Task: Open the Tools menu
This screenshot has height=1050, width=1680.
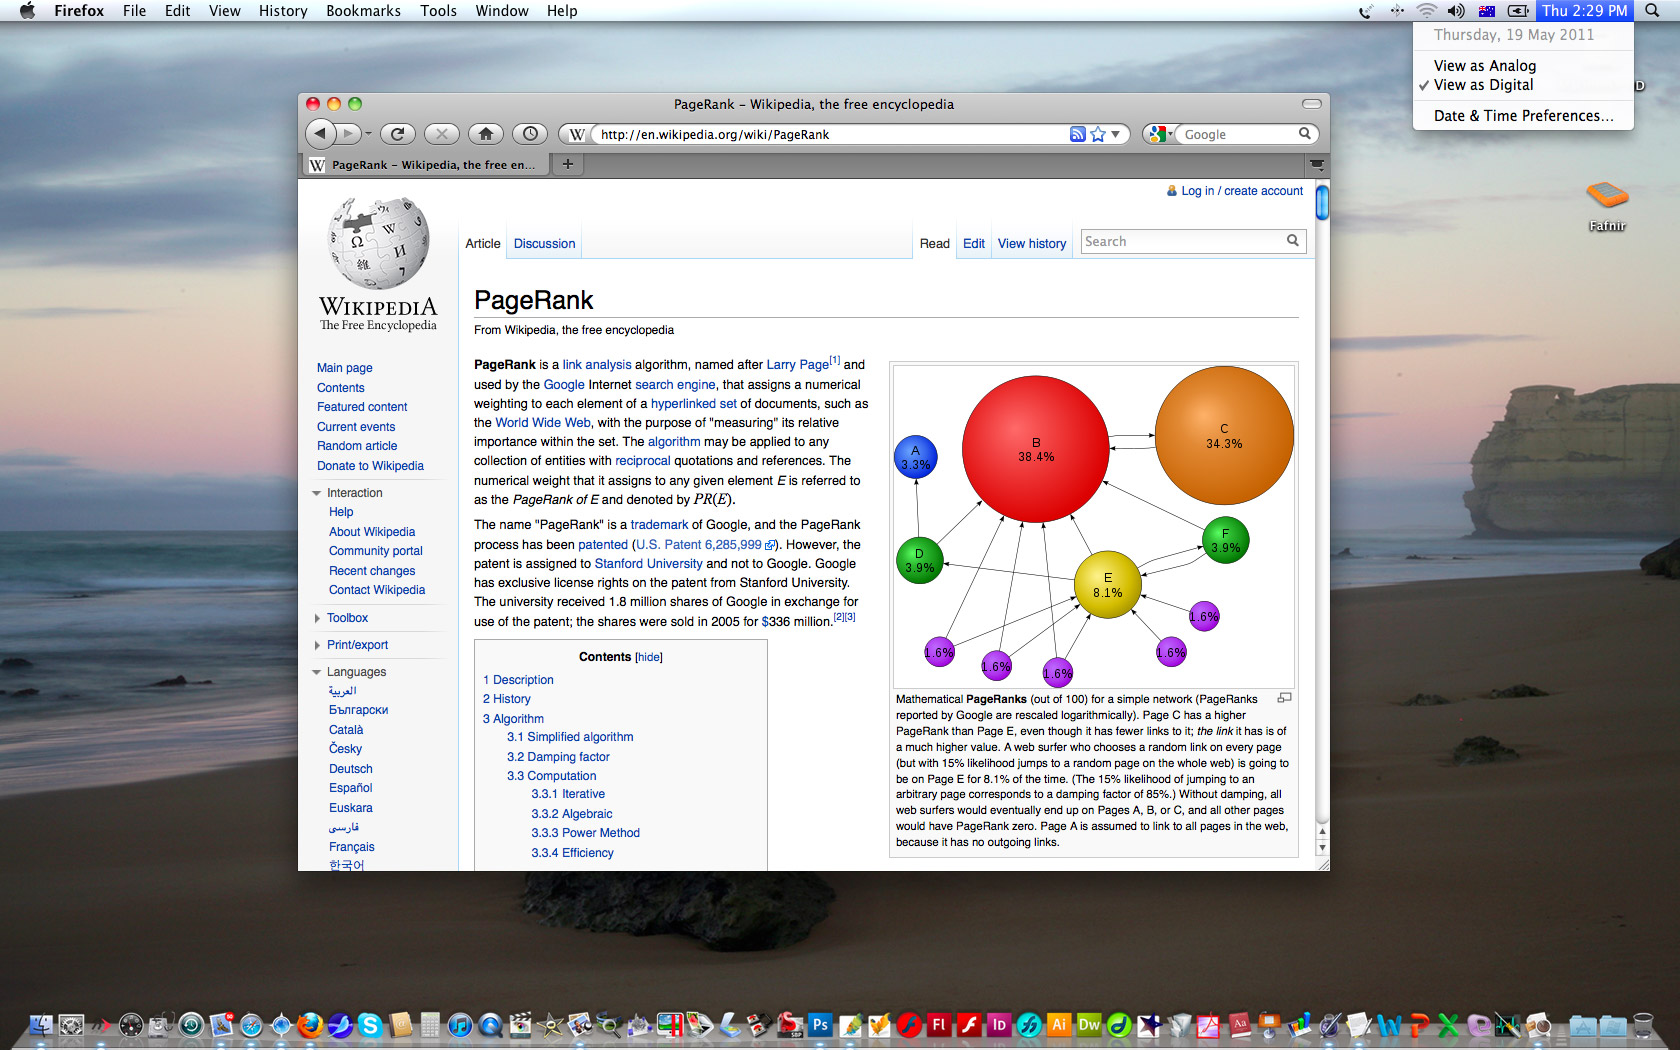Action: point(438,11)
